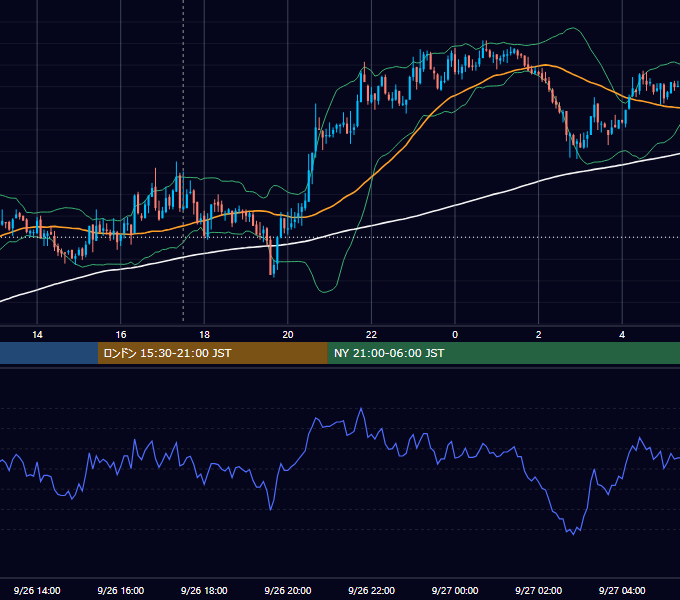The height and width of the screenshot is (600, 680).
Task: Click hour label 22 on price chart axis
Action: pos(371,335)
